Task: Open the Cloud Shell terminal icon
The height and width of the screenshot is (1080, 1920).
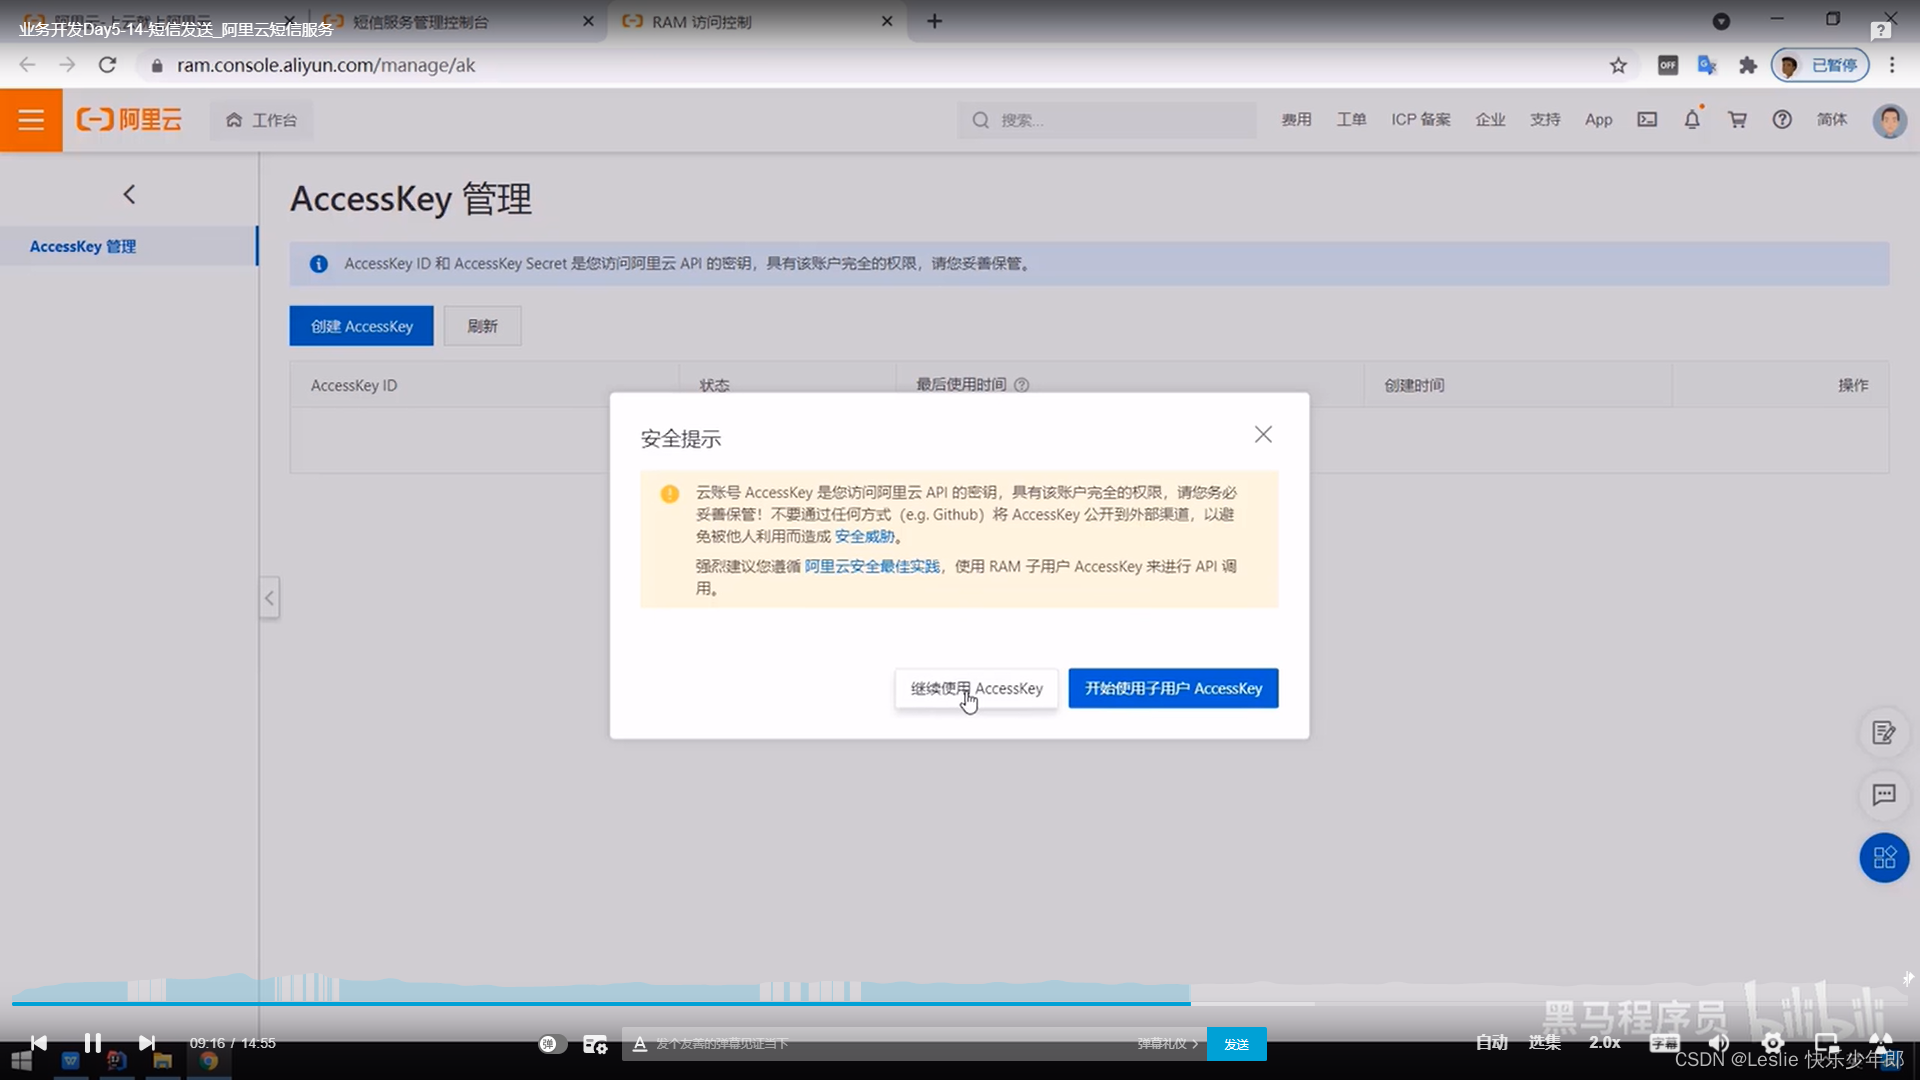Action: [1647, 120]
